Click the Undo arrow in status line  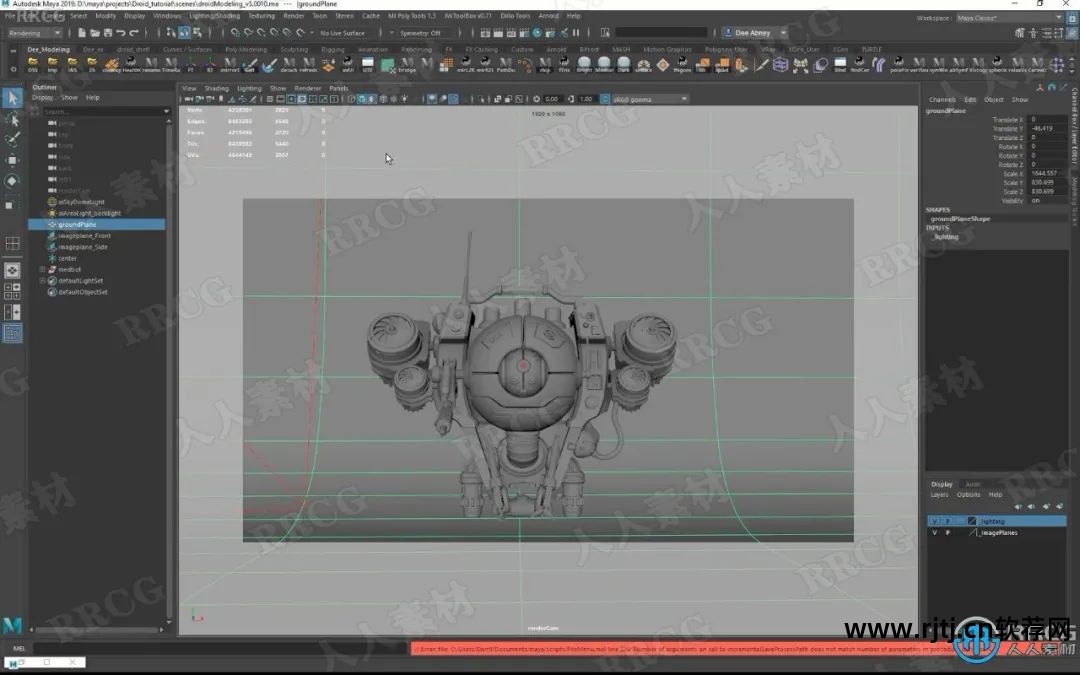[x=121, y=33]
